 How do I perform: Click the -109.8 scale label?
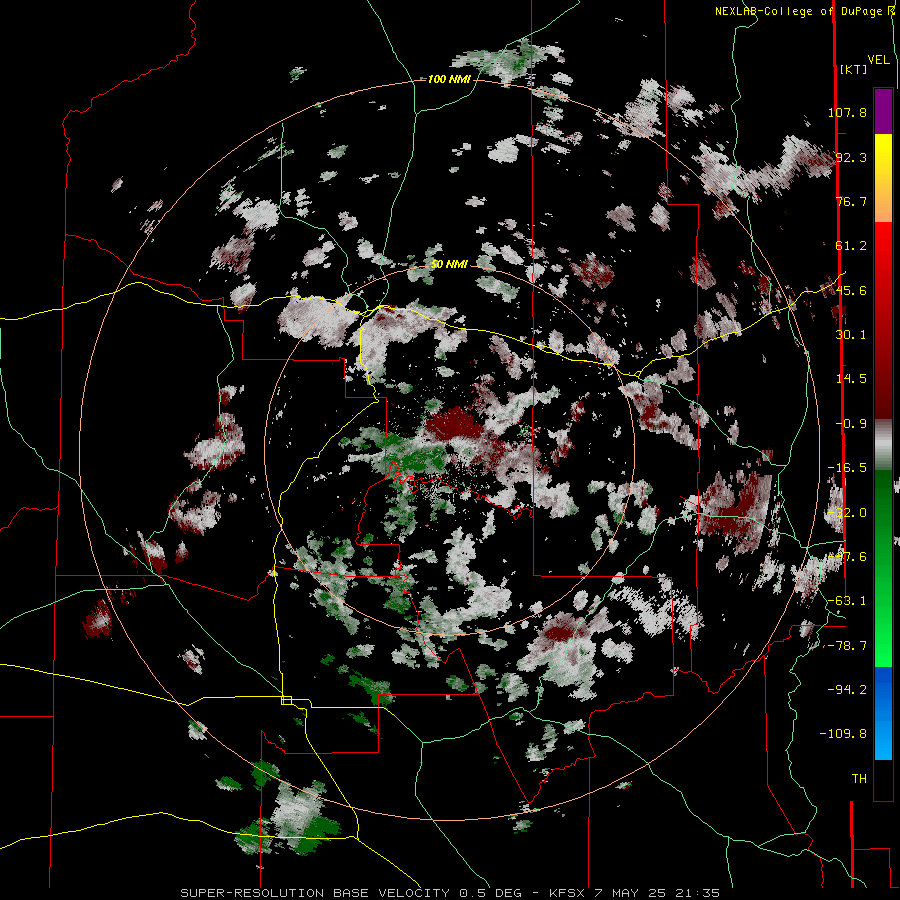tap(843, 734)
